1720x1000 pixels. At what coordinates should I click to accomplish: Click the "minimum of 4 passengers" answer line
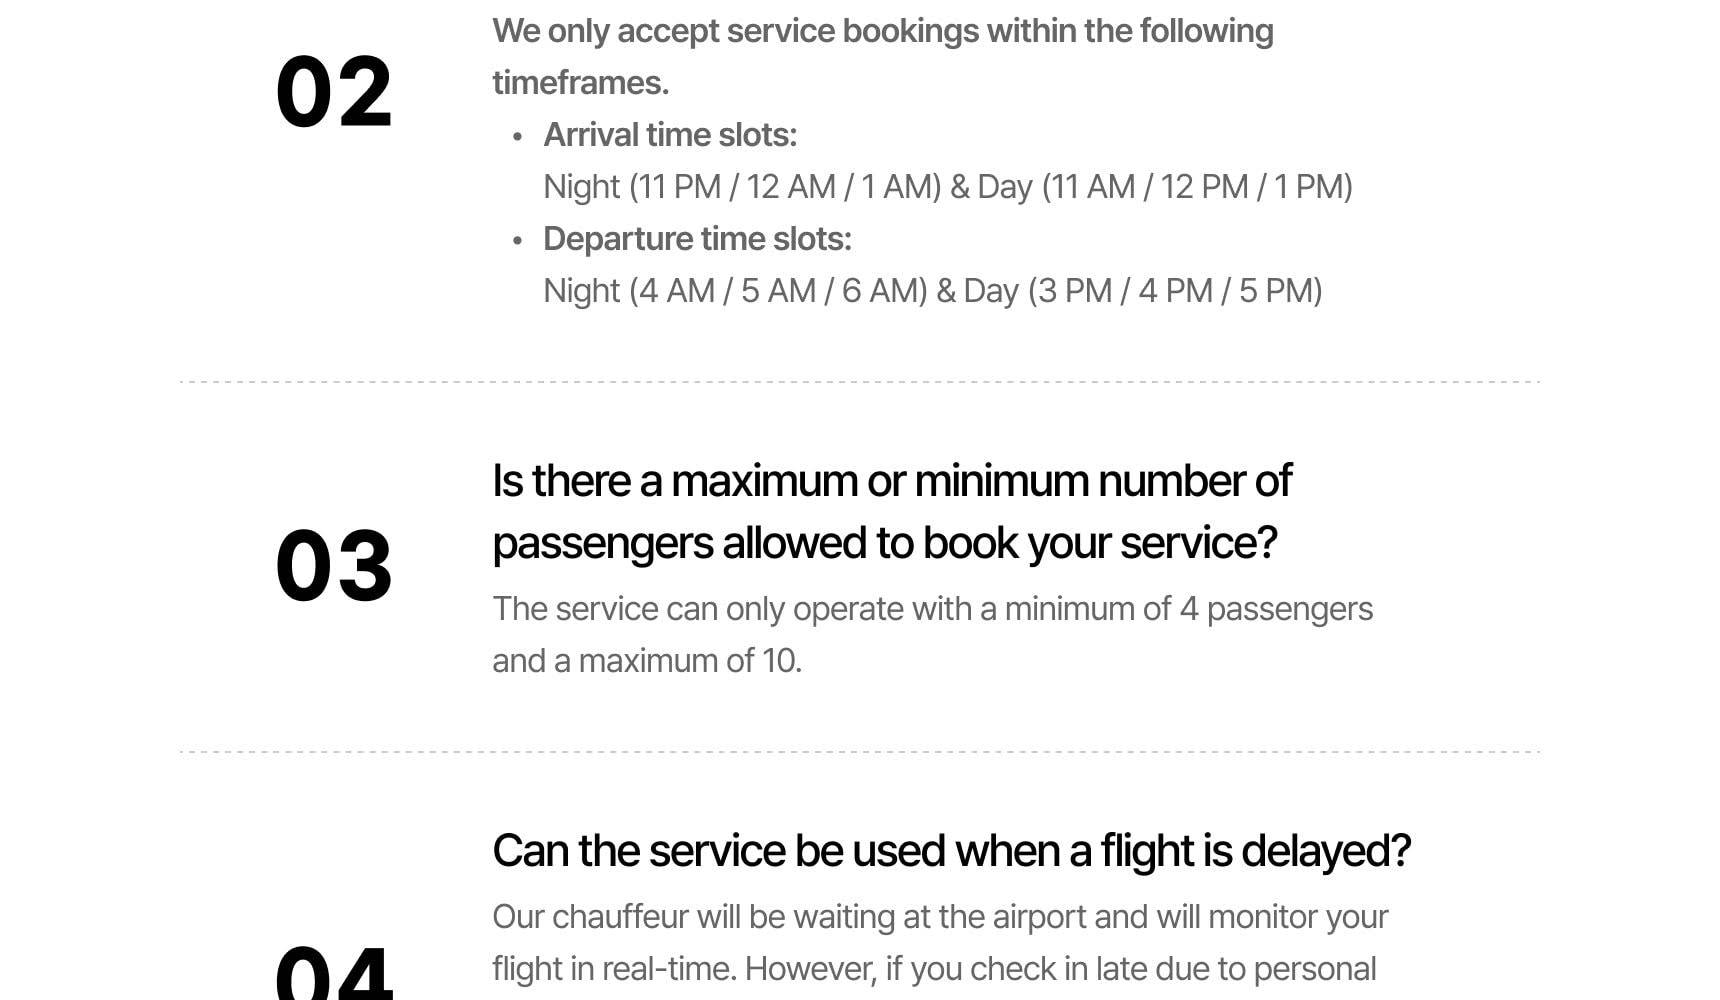click(932, 609)
